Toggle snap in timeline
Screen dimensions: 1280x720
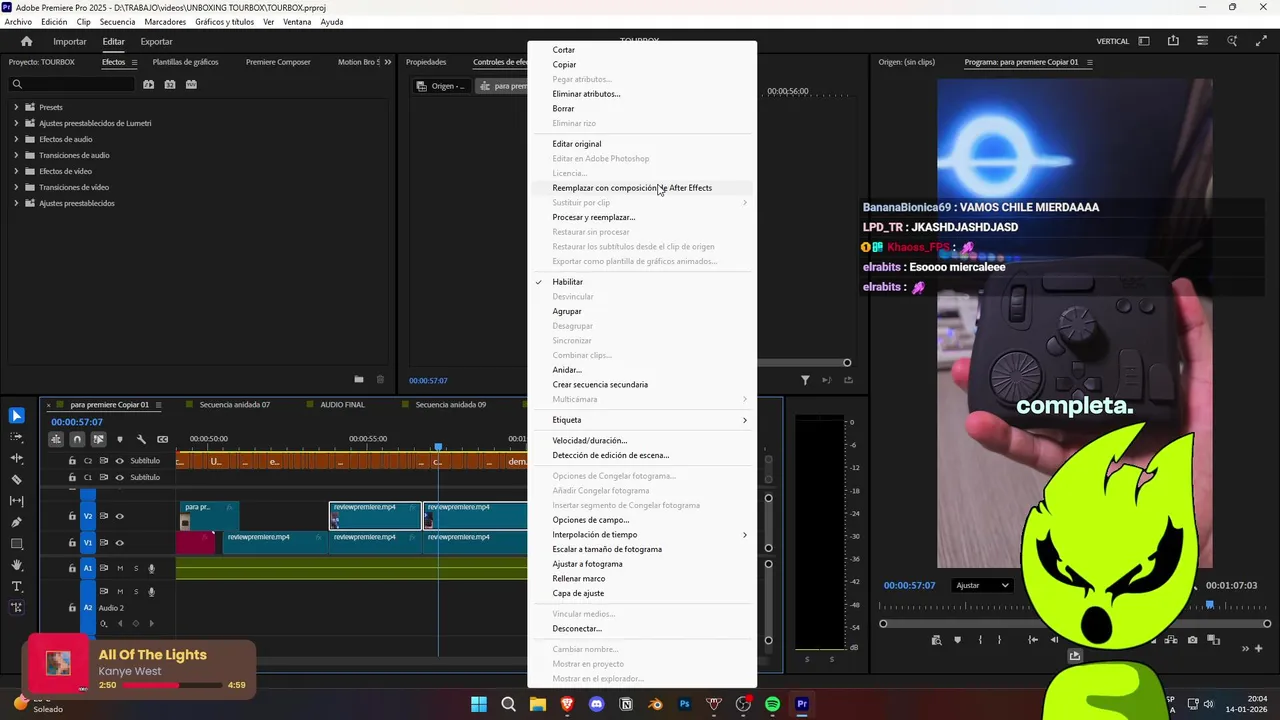[77, 439]
